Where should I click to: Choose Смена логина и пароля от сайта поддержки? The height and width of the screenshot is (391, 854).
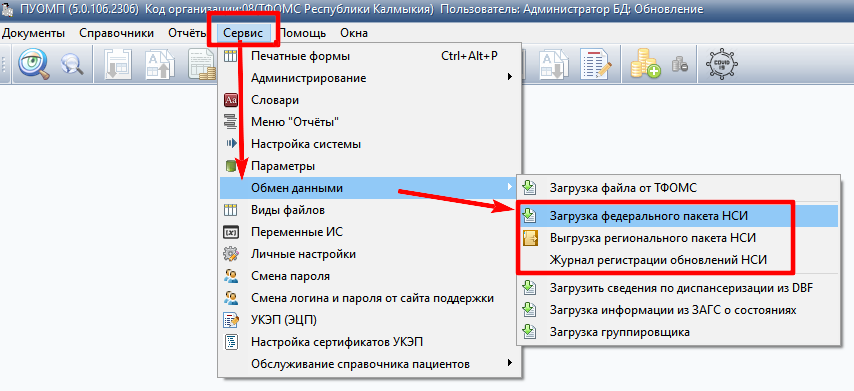tap(370, 298)
